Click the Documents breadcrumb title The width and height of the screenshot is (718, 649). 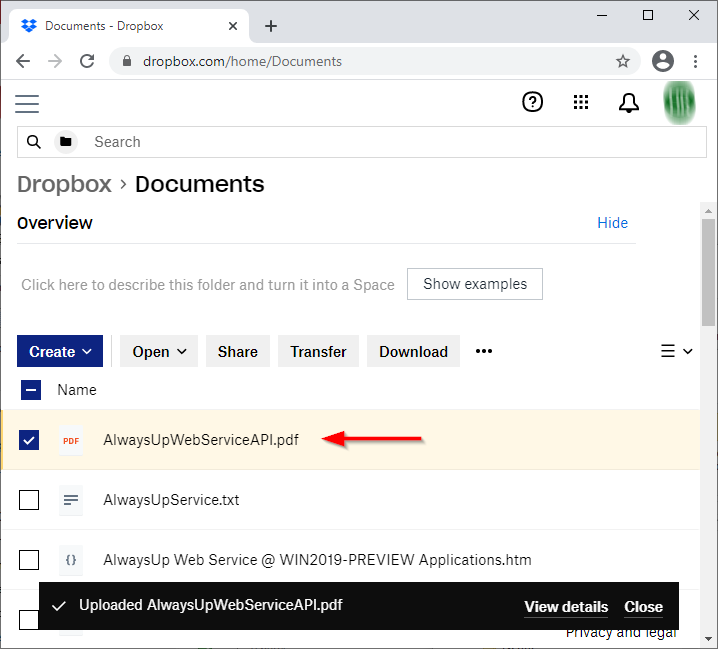(200, 184)
